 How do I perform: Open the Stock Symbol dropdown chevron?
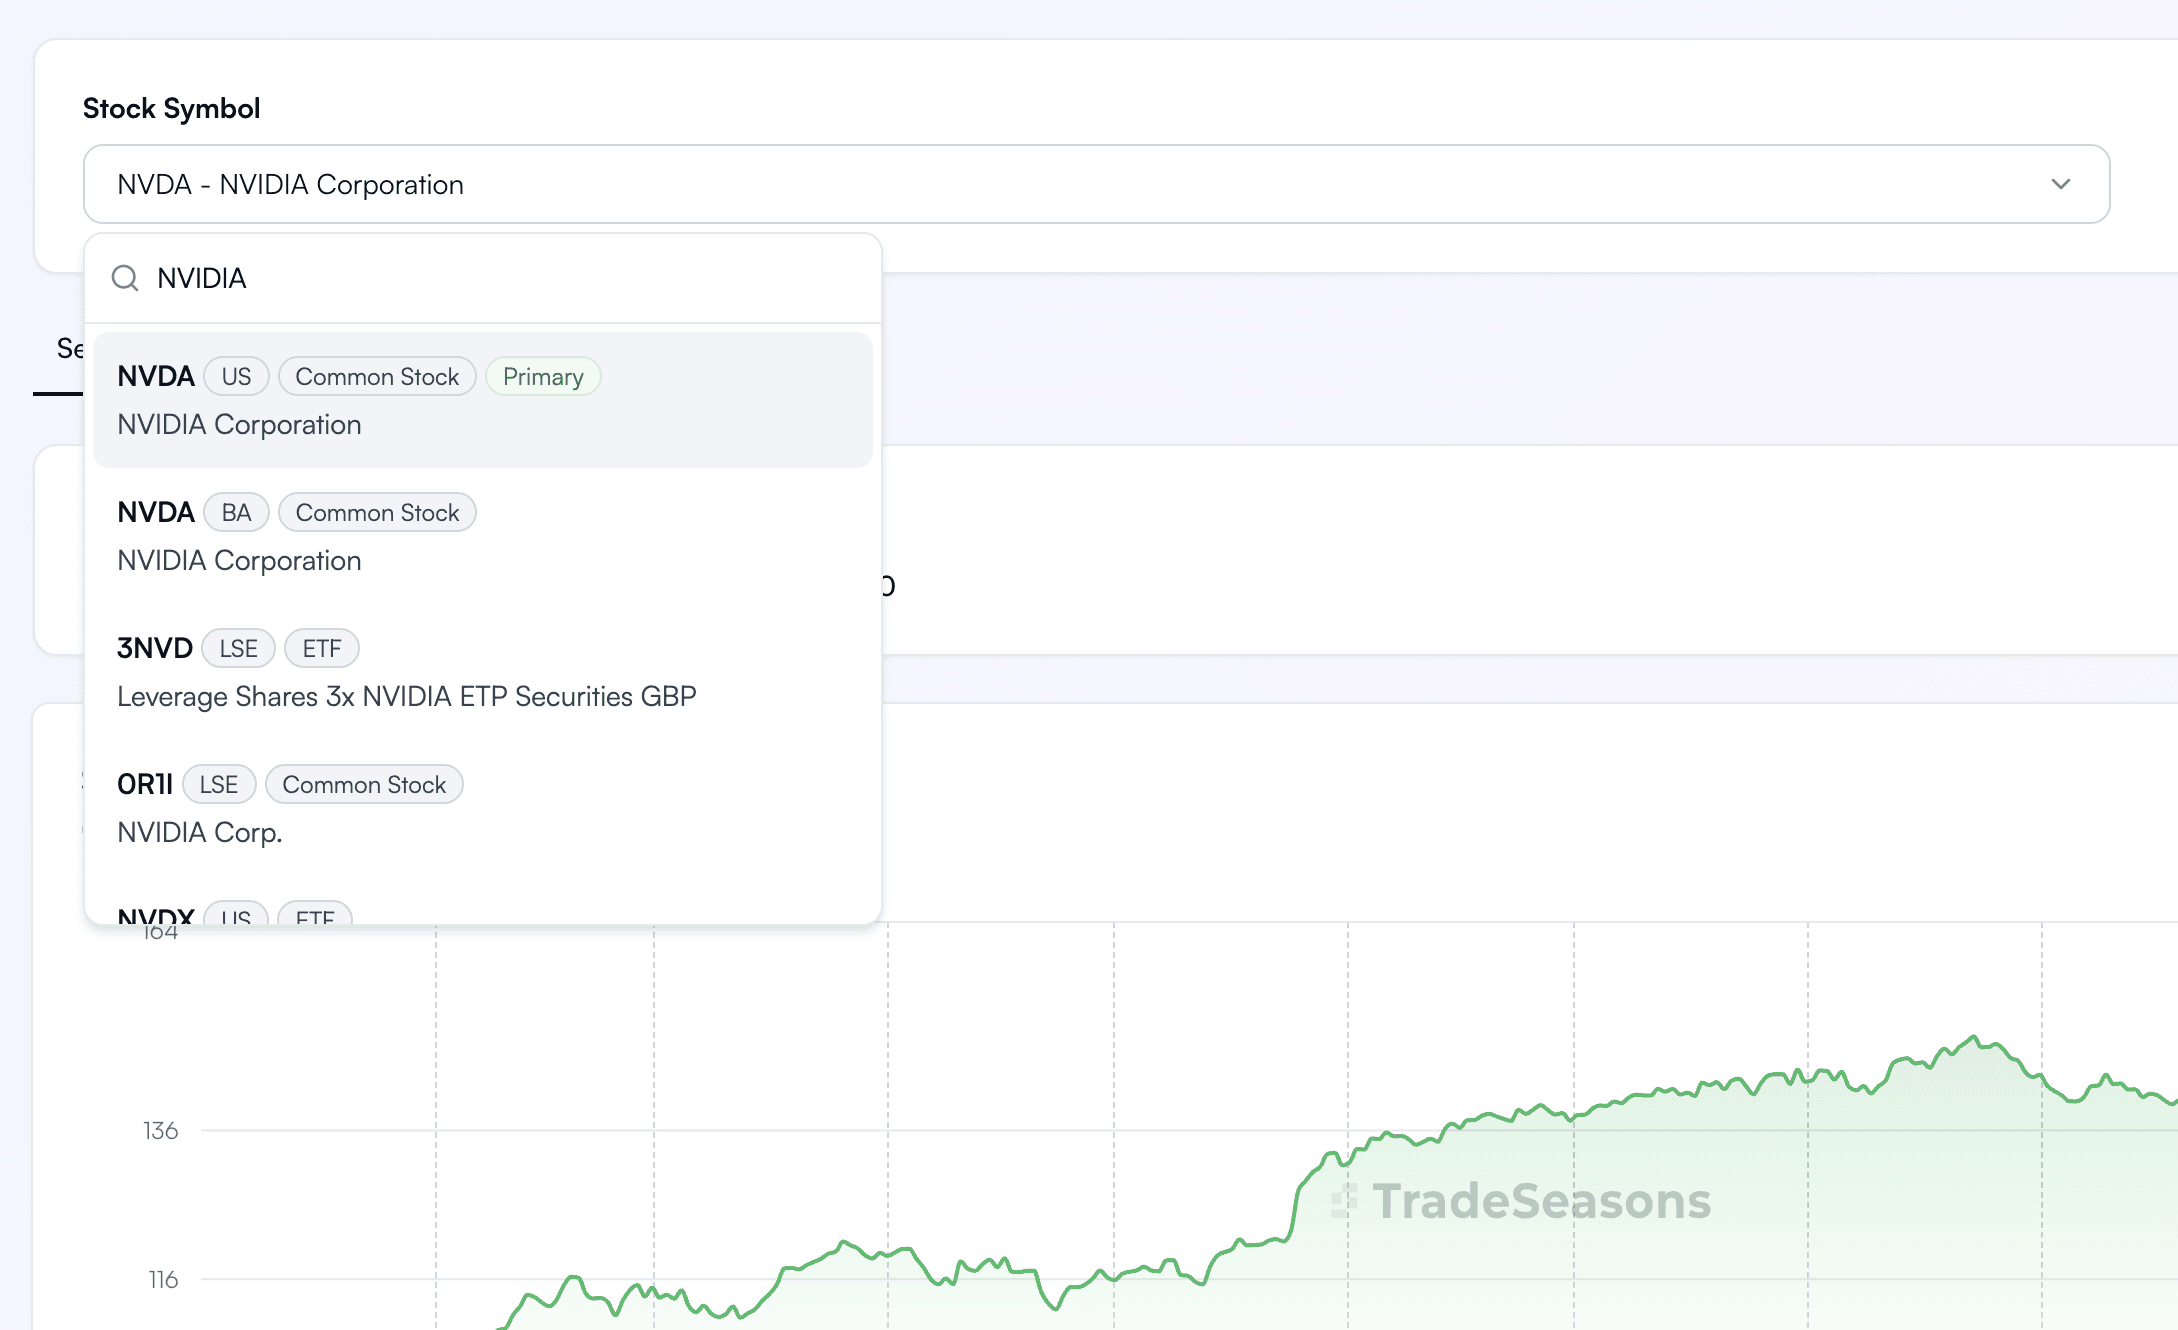(2060, 184)
